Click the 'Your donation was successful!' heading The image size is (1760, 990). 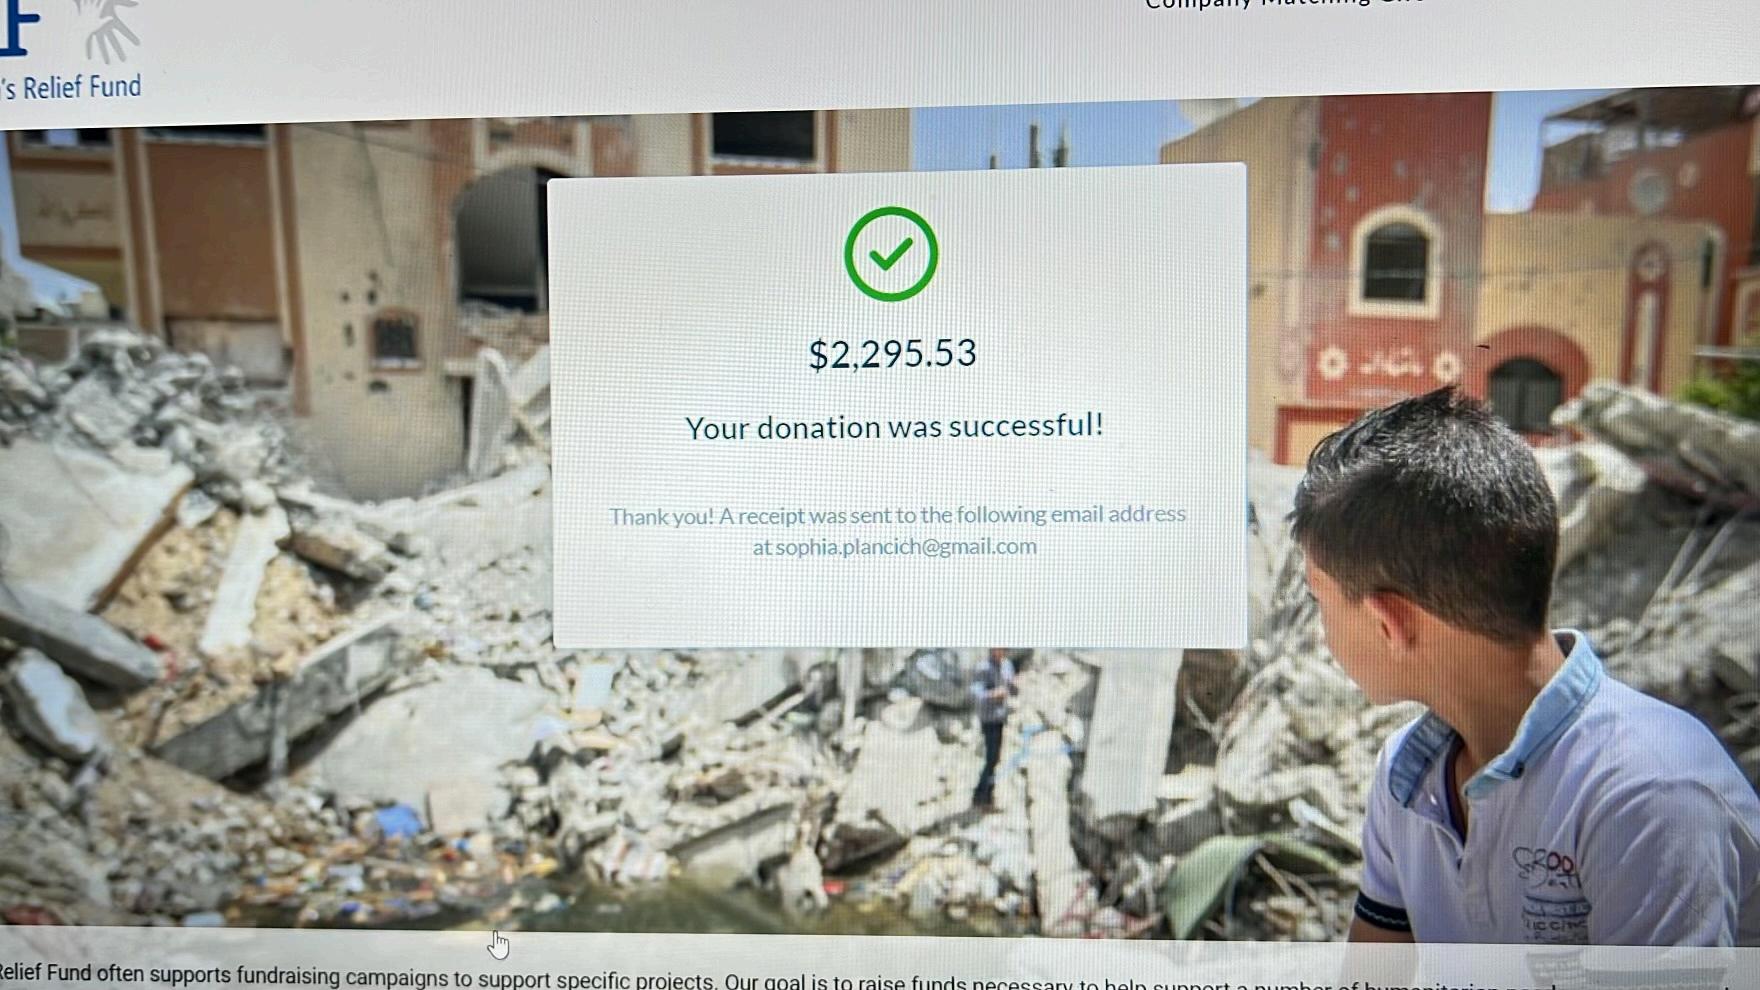(x=894, y=427)
